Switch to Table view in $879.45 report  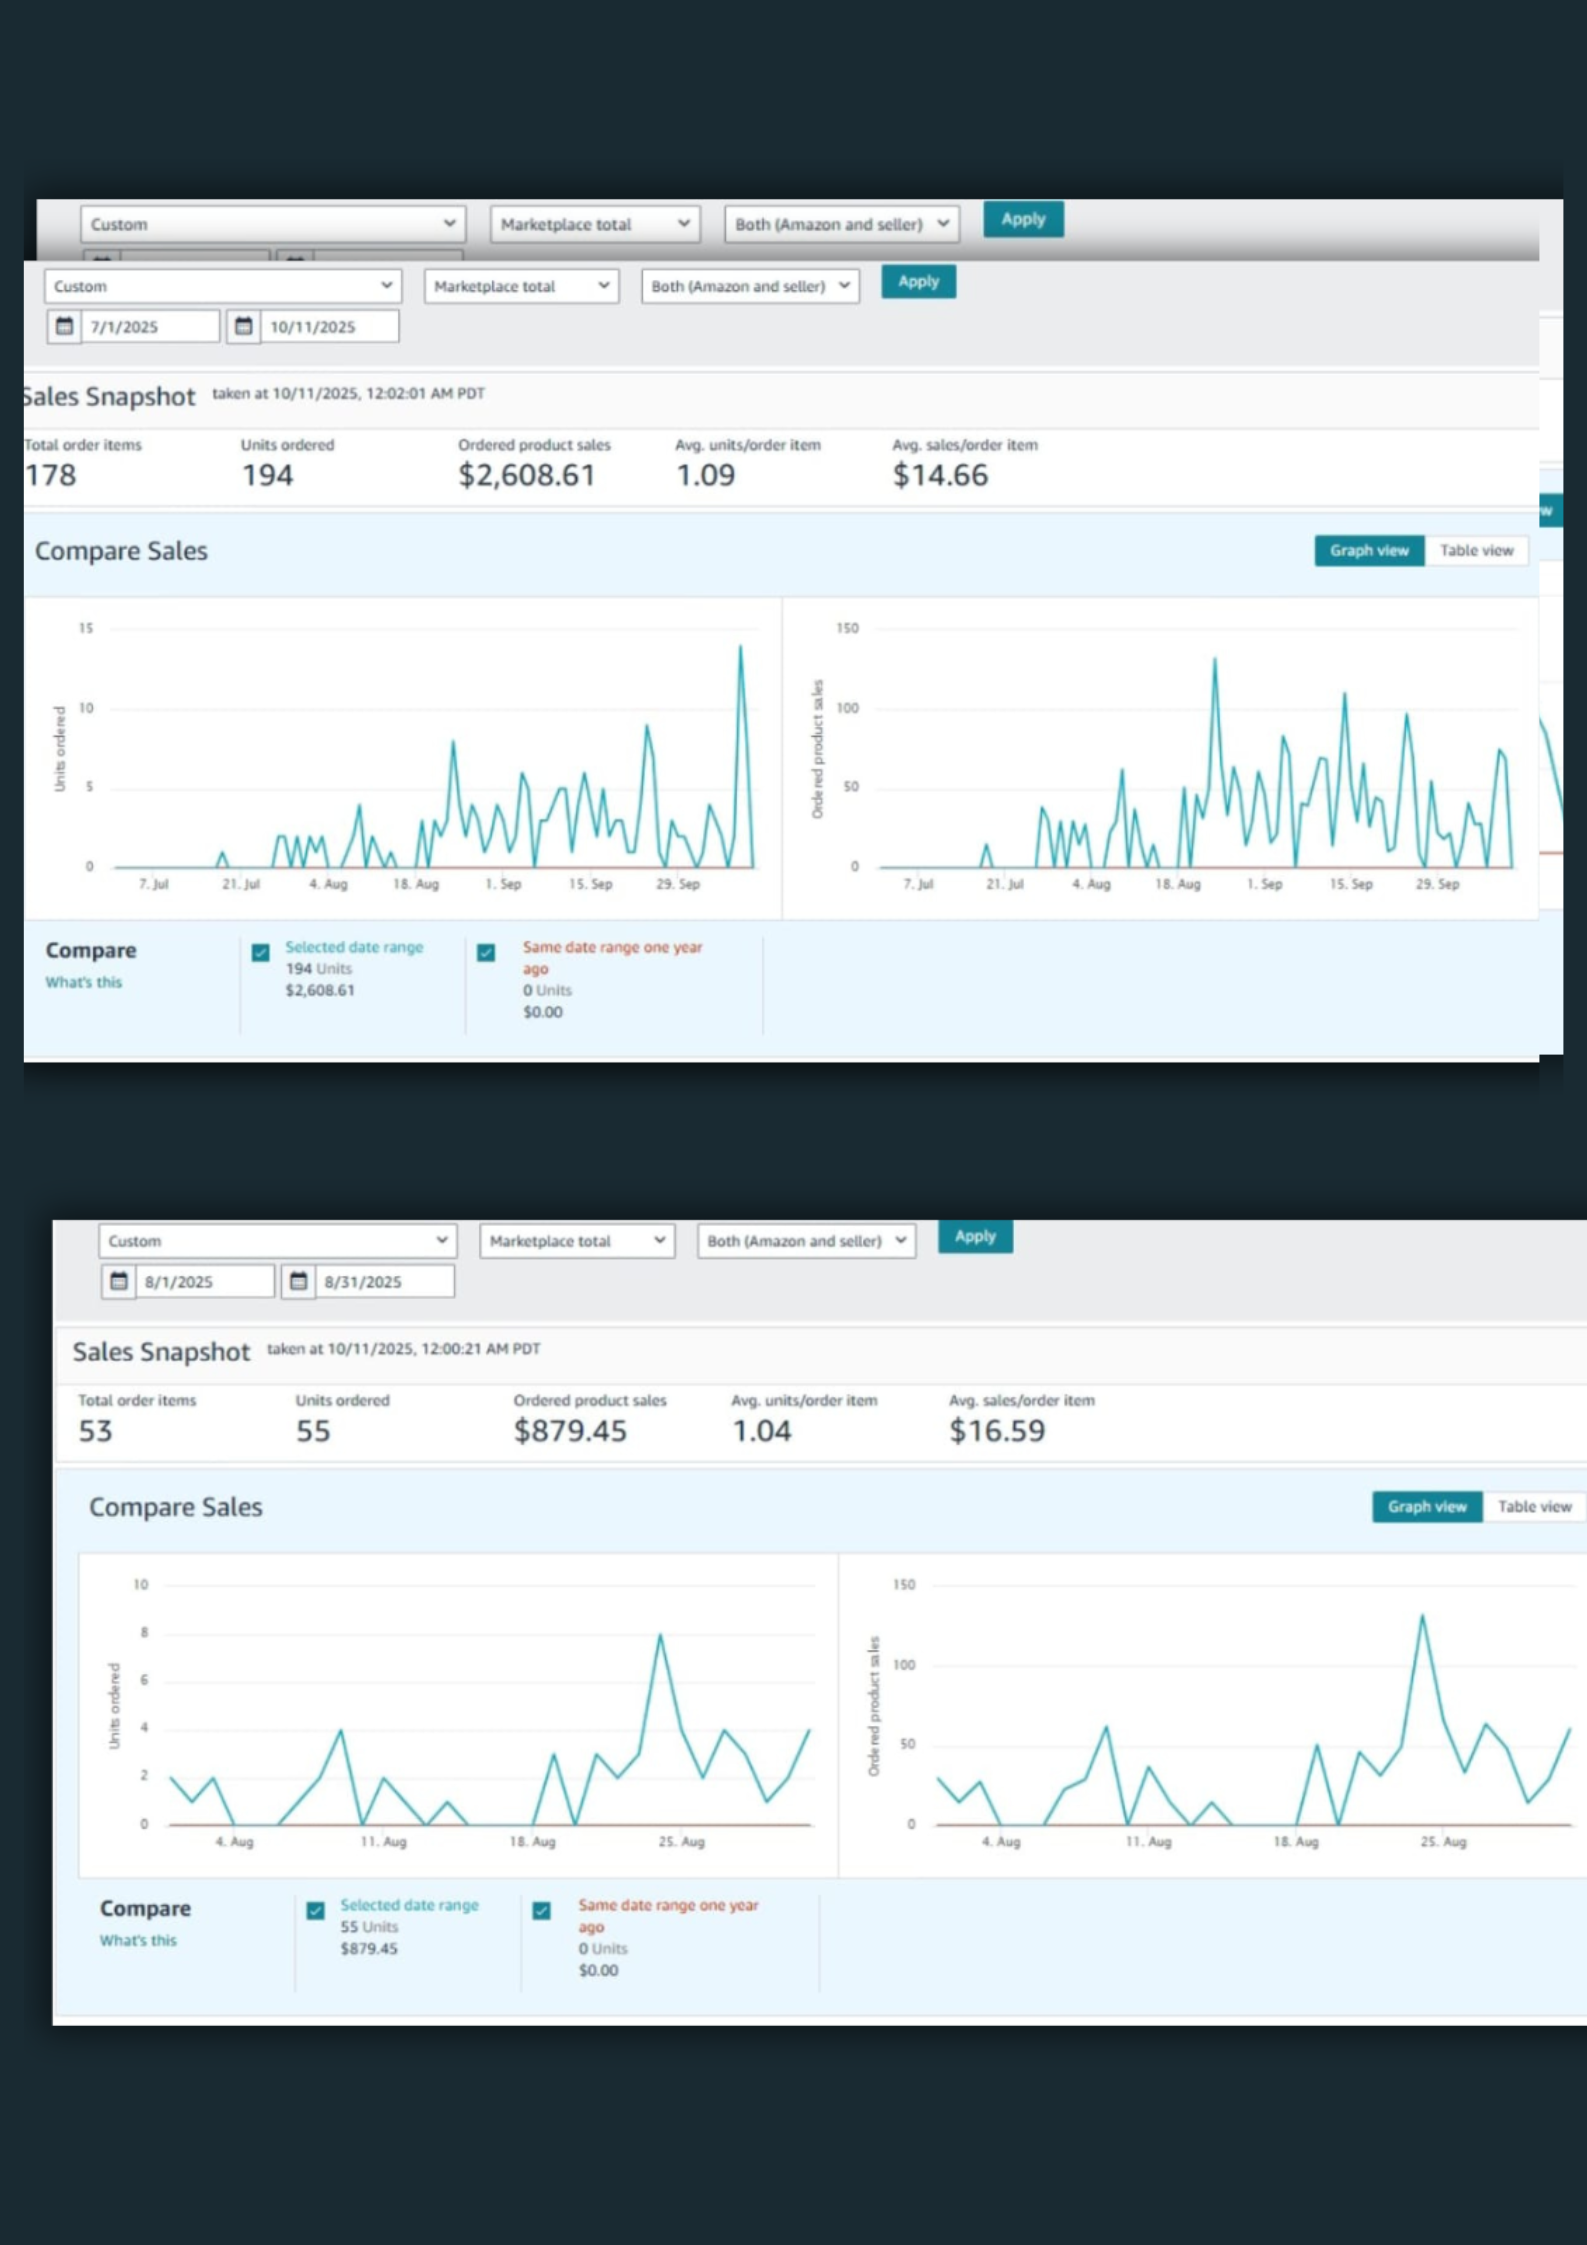click(1533, 1506)
